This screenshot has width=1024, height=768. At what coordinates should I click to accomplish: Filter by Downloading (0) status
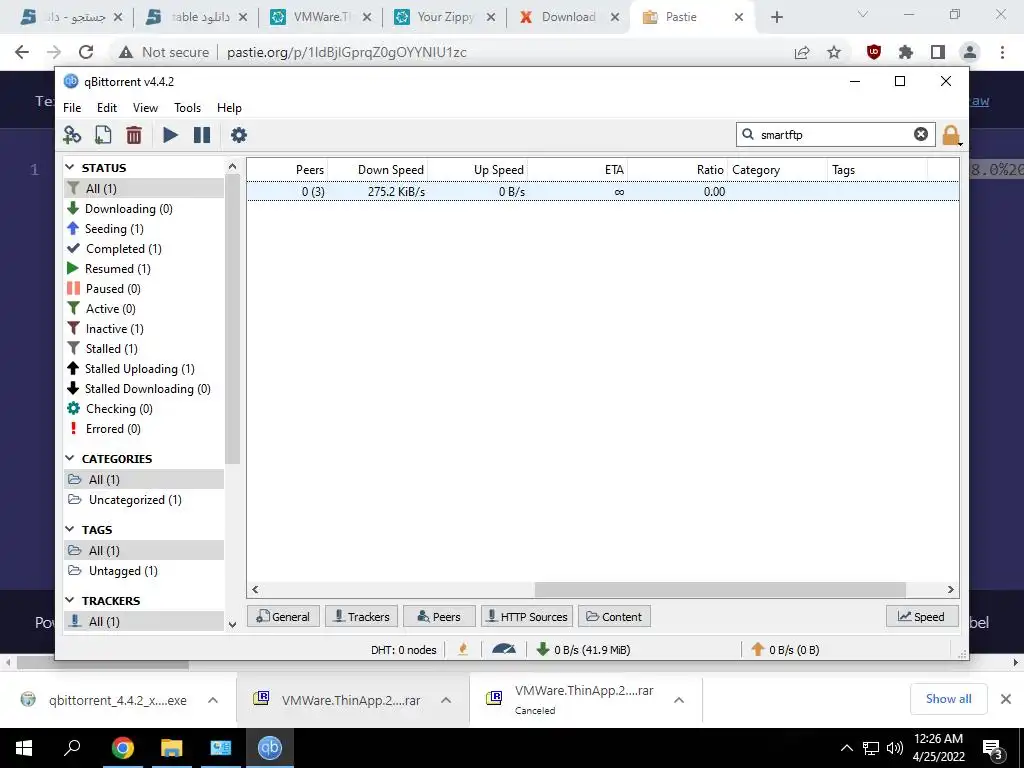click(x=120, y=209)
